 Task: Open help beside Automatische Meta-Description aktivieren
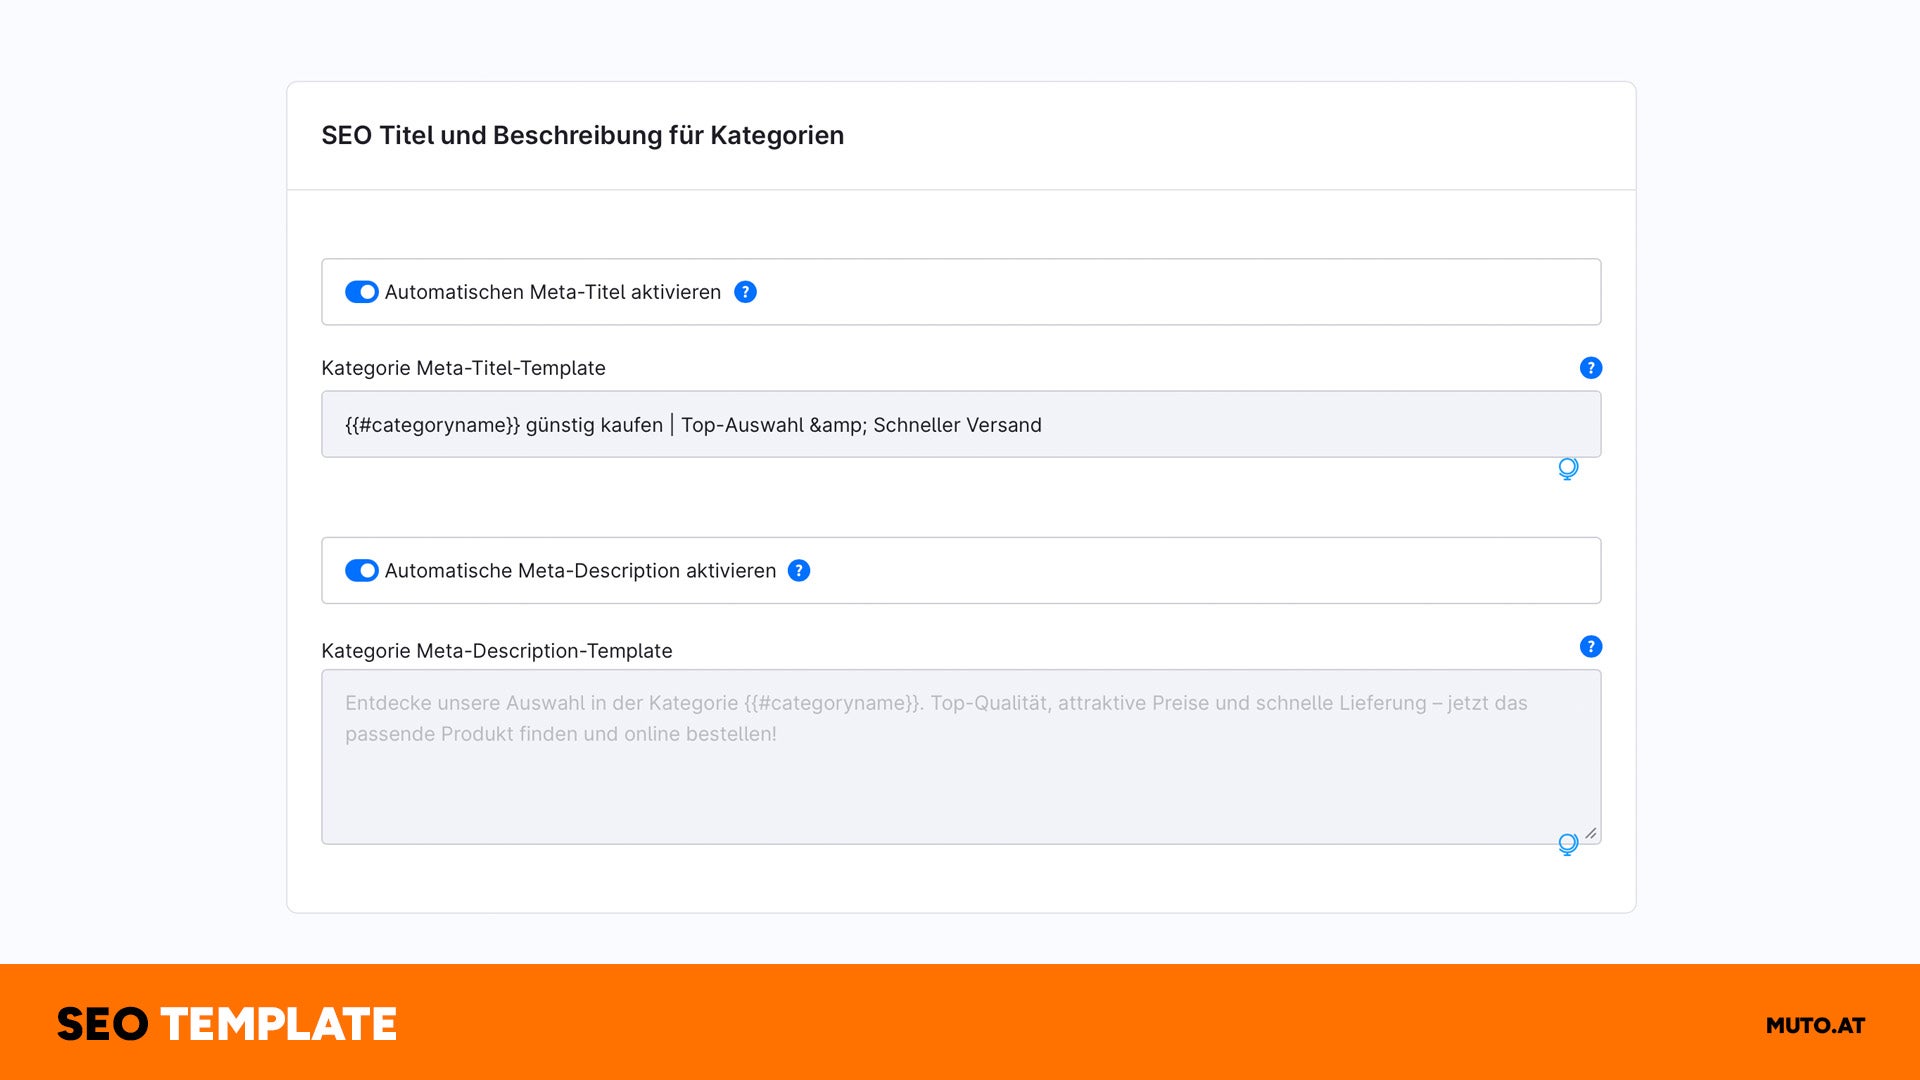click(x=799, y=571)
